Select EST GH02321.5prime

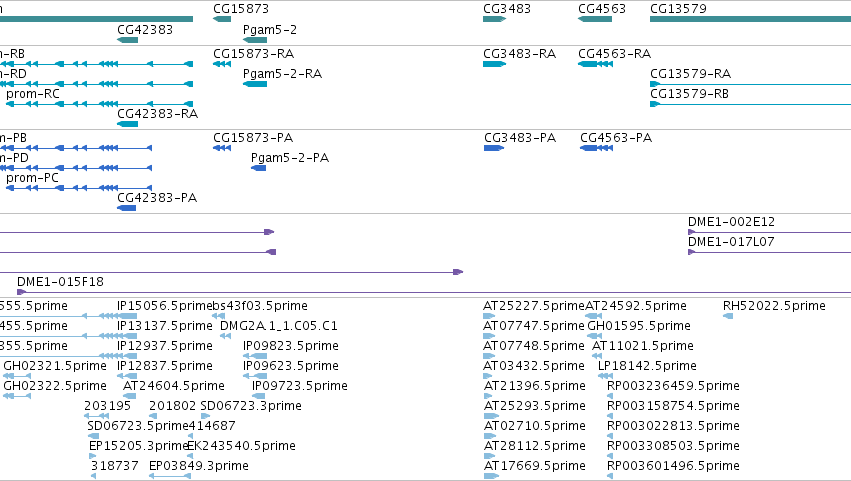coord(17,376)
